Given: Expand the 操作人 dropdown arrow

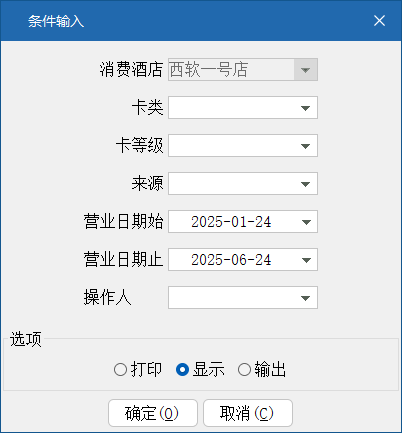Looking at the screenshot, I should click(x=305, y=298).
